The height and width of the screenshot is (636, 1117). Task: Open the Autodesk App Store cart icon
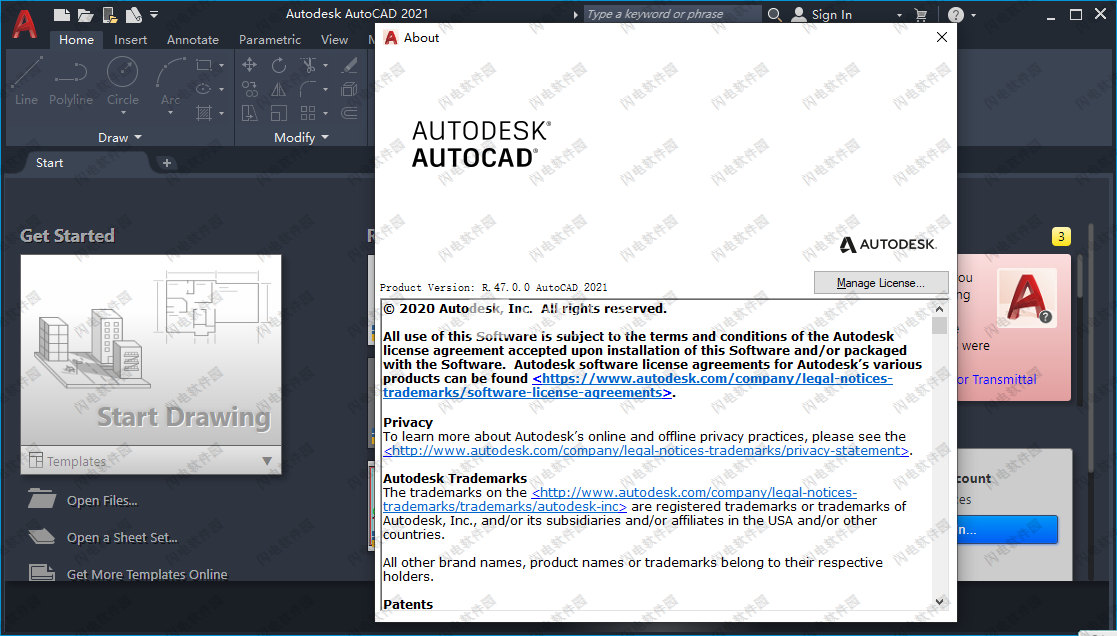point(920,14)
